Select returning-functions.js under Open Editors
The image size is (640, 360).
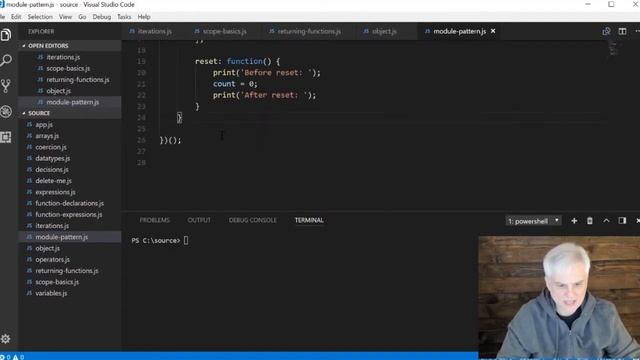(x=70, y=80)
